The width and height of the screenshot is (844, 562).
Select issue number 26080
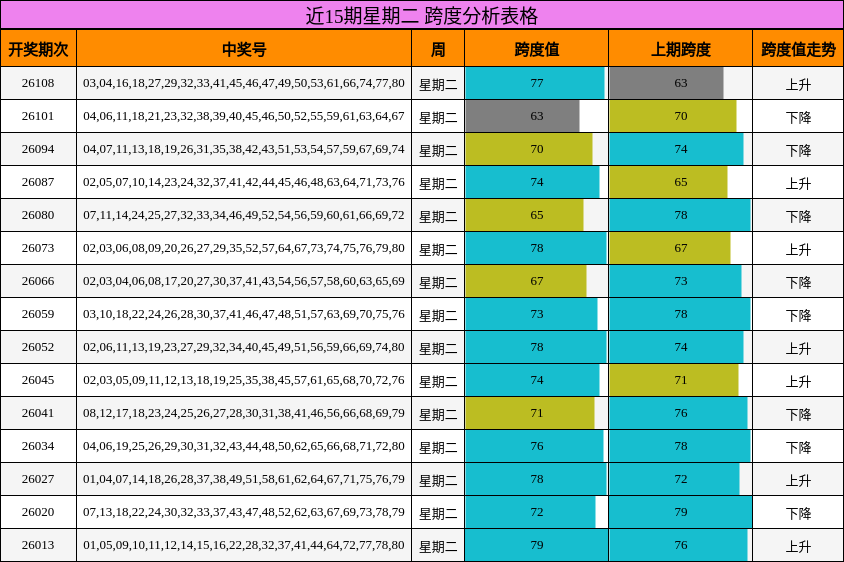[38, 215]
